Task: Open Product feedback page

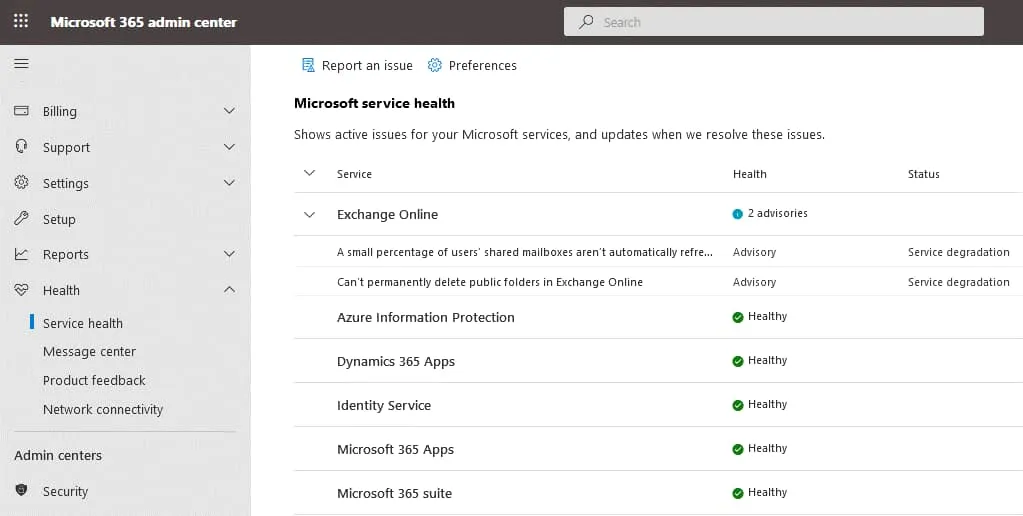Action: click(94, 380)
